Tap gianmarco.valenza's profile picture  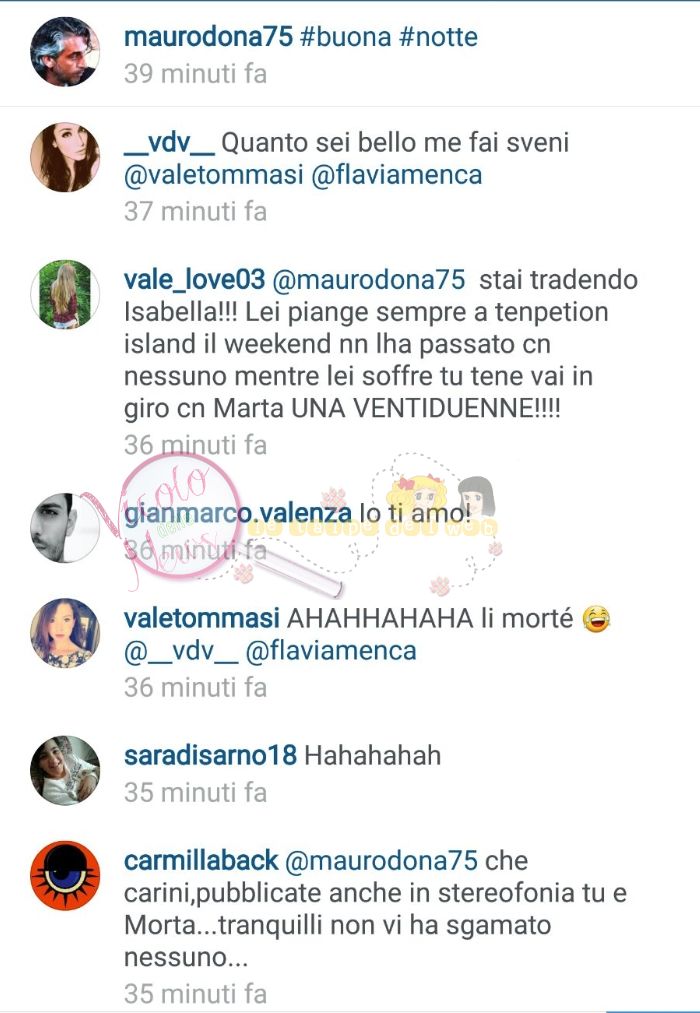(x=65, y=528)
